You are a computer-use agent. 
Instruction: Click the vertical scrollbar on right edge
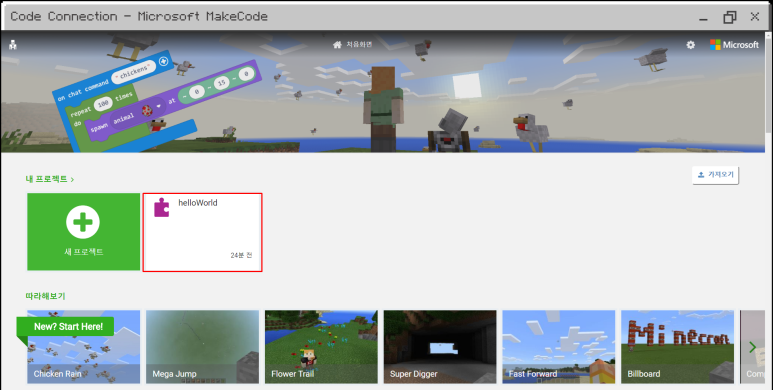(768, 84)
